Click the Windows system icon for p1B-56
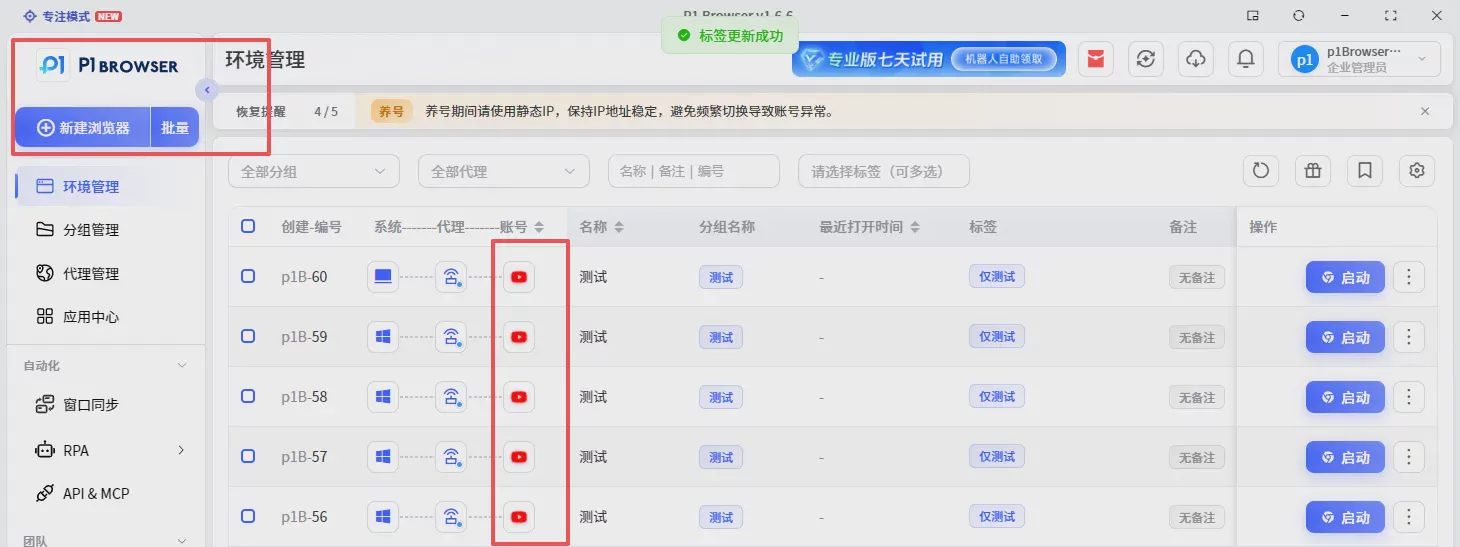This screenshot has height=547, width=1460. (x=383, y=517)
